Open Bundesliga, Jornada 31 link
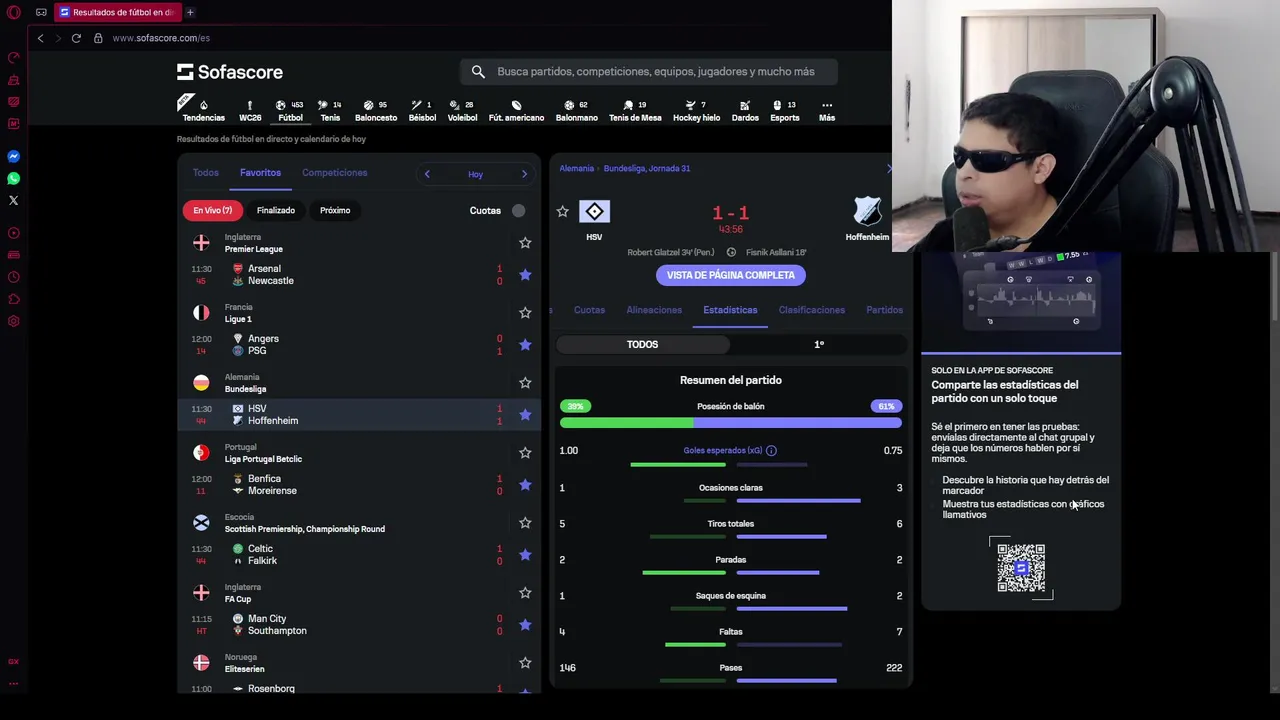 click(x=647, y=168)
